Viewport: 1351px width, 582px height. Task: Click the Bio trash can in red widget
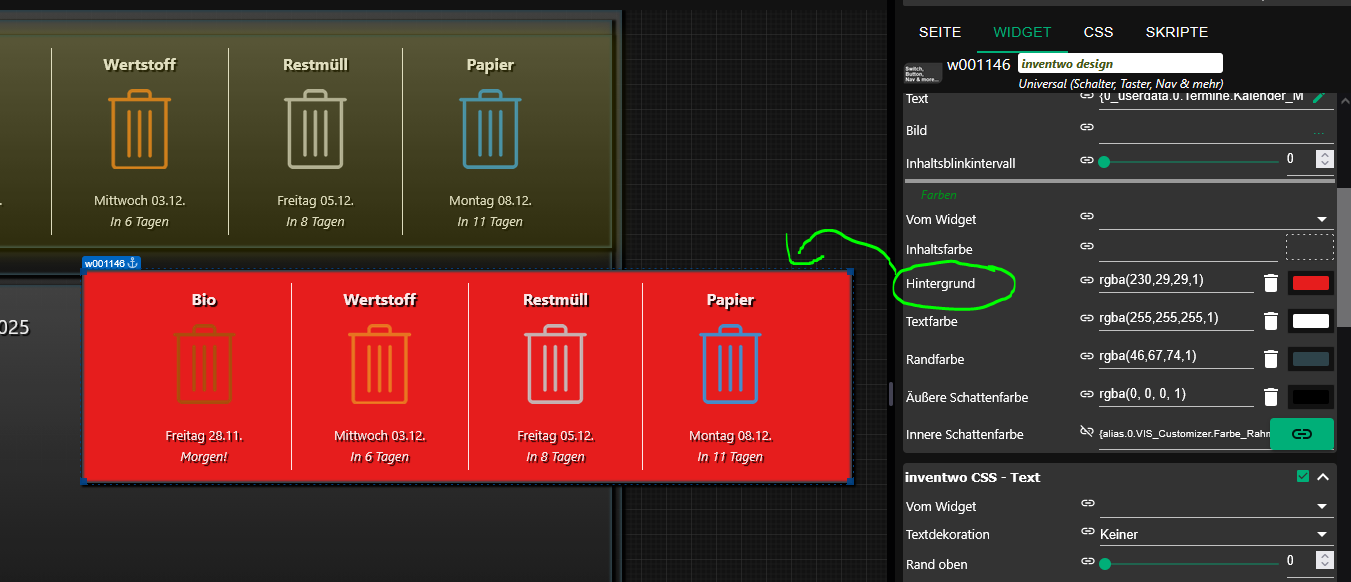click(203, 365)
